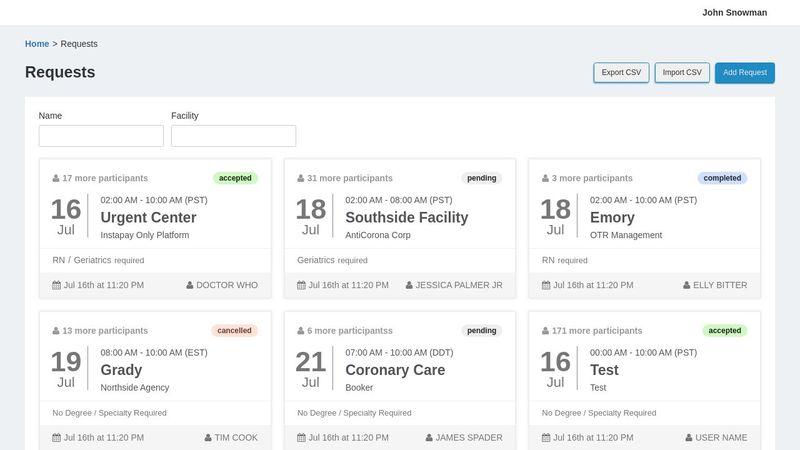Click the completed badge on Emory card
The height and width of the screenshot is (450, 800).
pos(722,178)
